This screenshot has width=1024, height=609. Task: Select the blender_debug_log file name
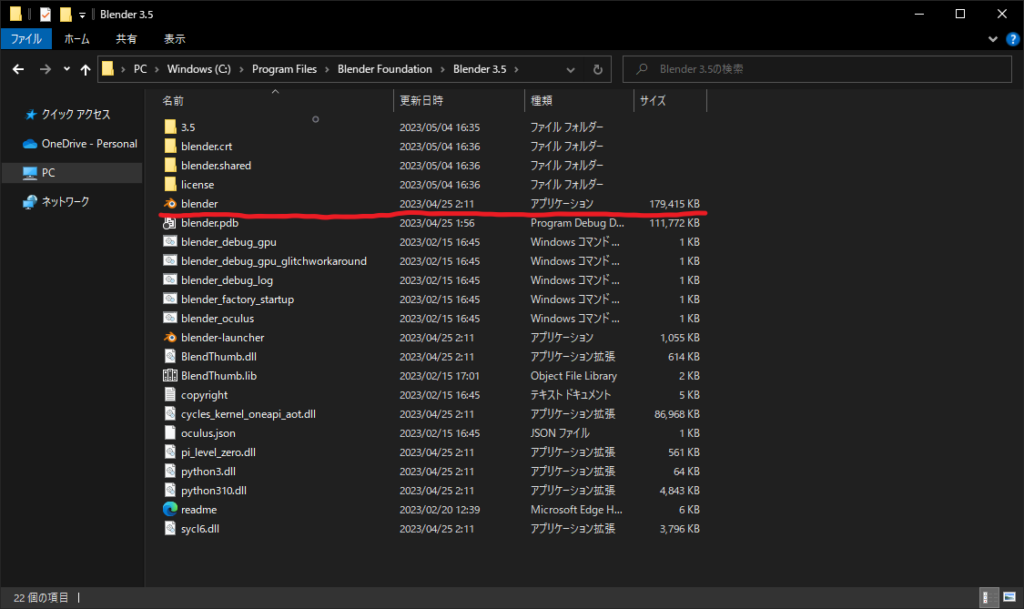pyautogui.click(x=227, y=280)
